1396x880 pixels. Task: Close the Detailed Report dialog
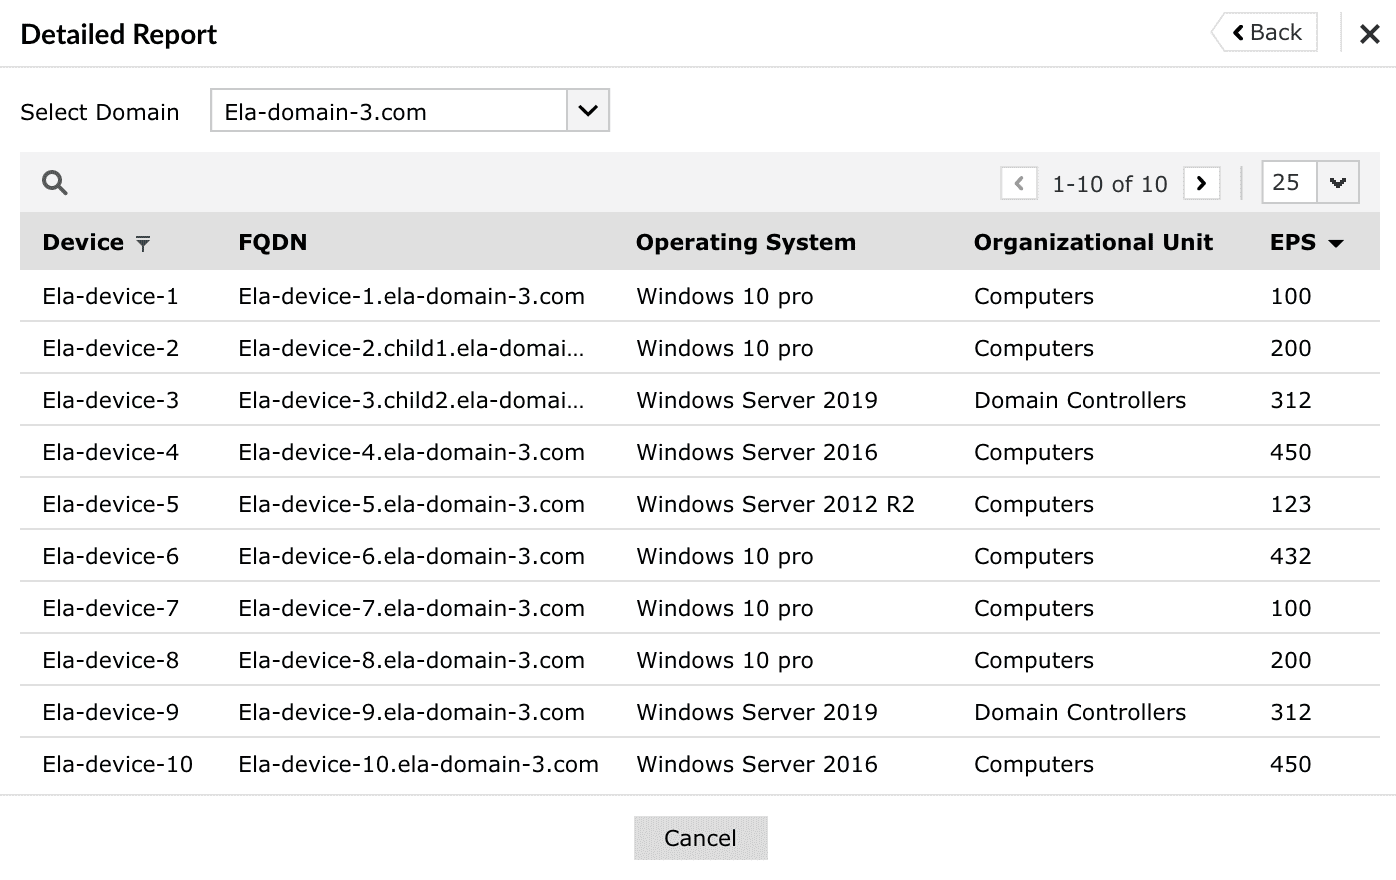click(x=1369, y=34)
